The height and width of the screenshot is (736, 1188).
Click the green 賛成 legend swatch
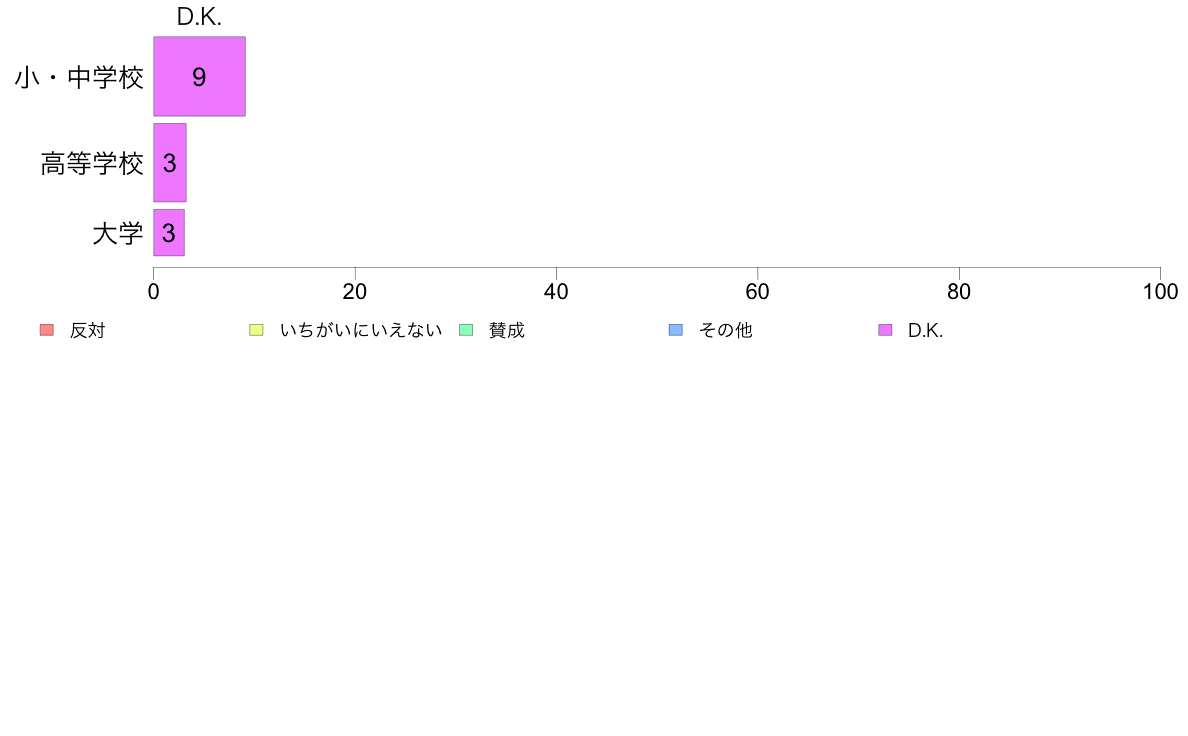pos(466,330)
